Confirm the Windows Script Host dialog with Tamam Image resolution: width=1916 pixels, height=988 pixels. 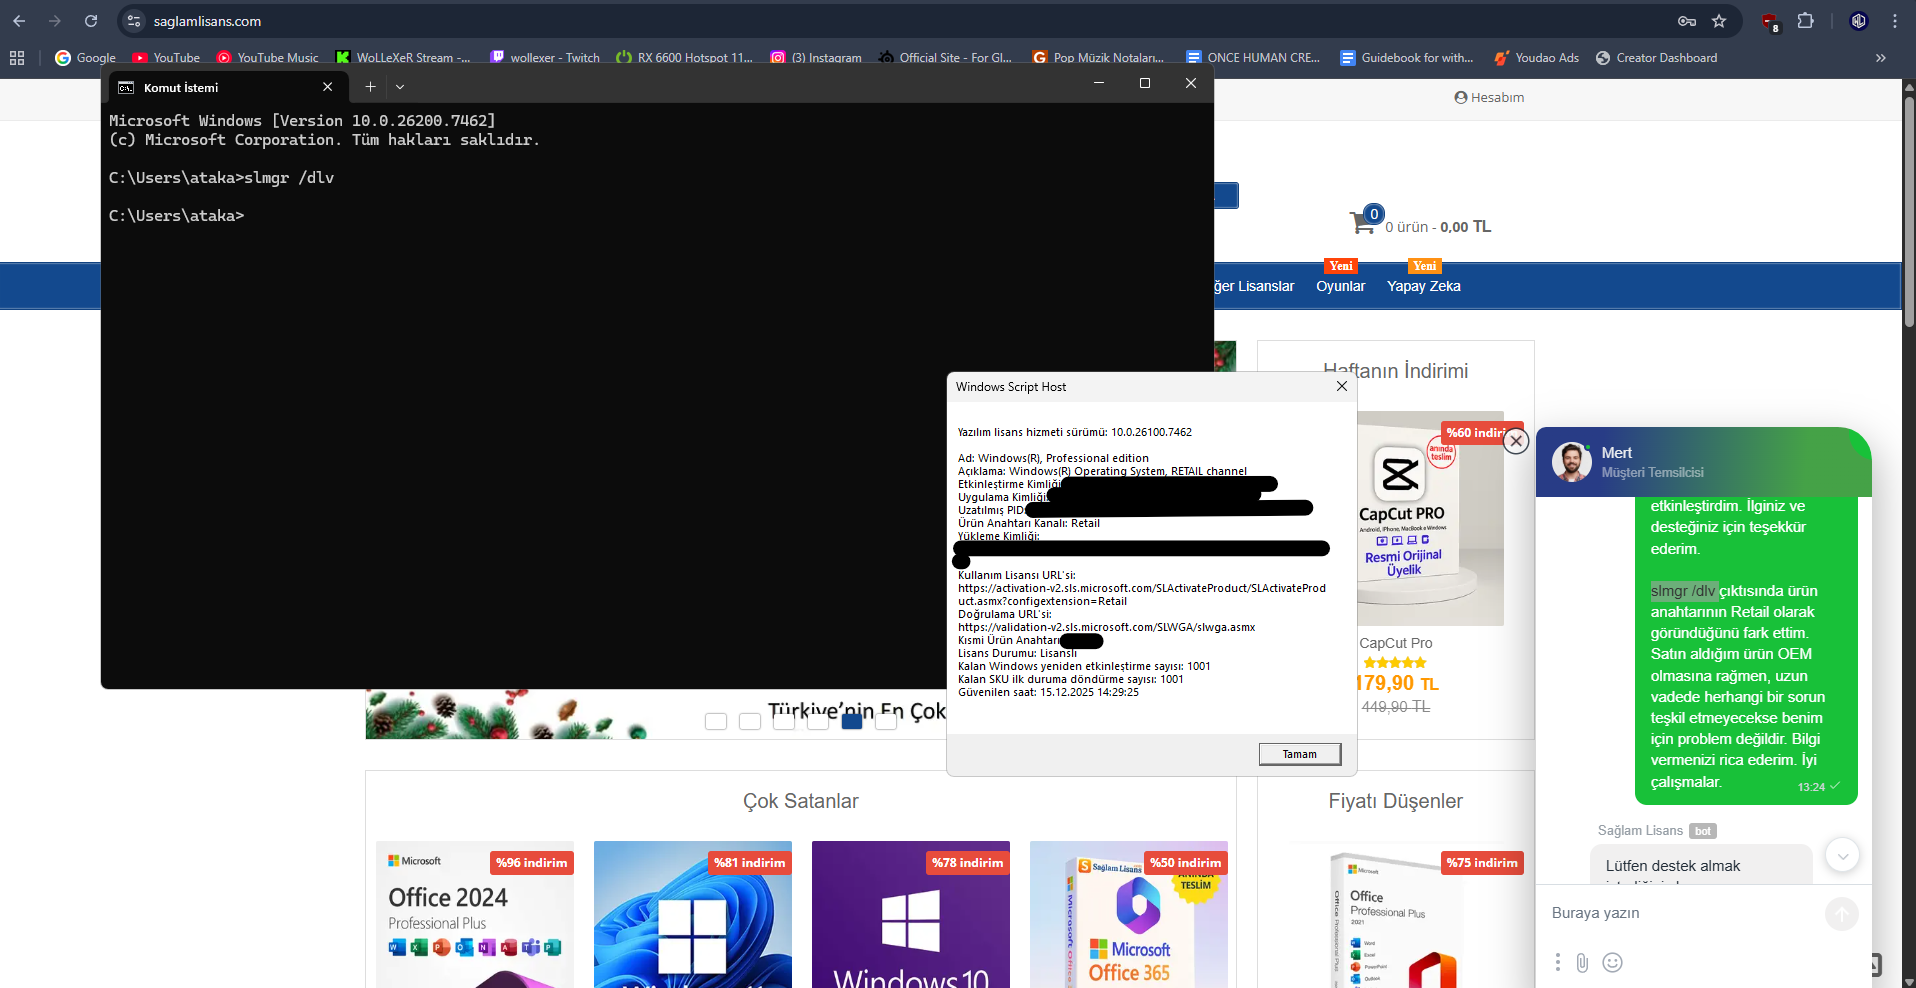pos(1300,754)
